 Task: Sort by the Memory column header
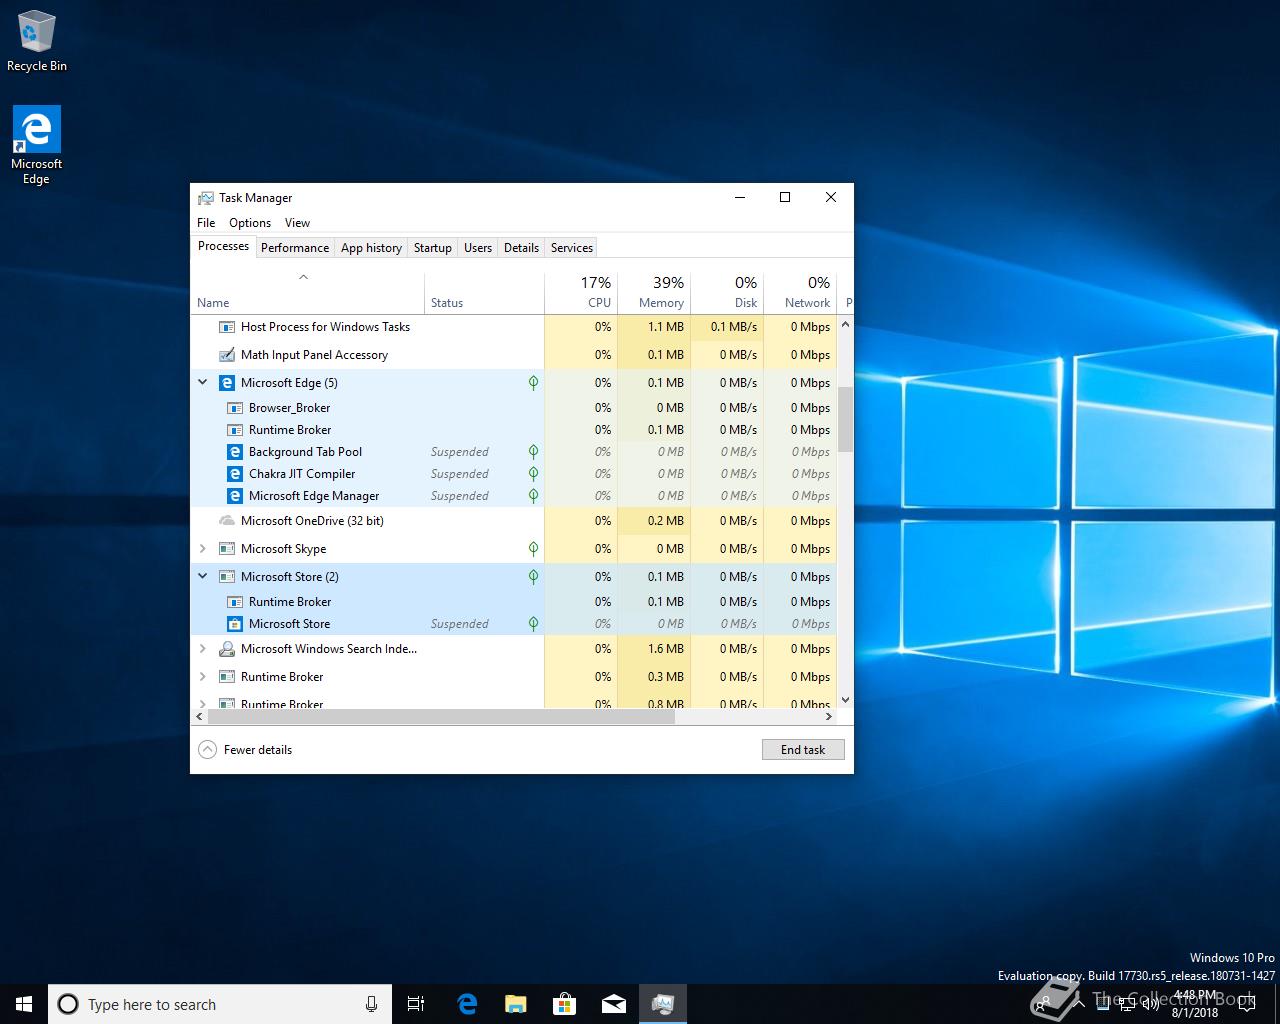[x=654, y=293]
